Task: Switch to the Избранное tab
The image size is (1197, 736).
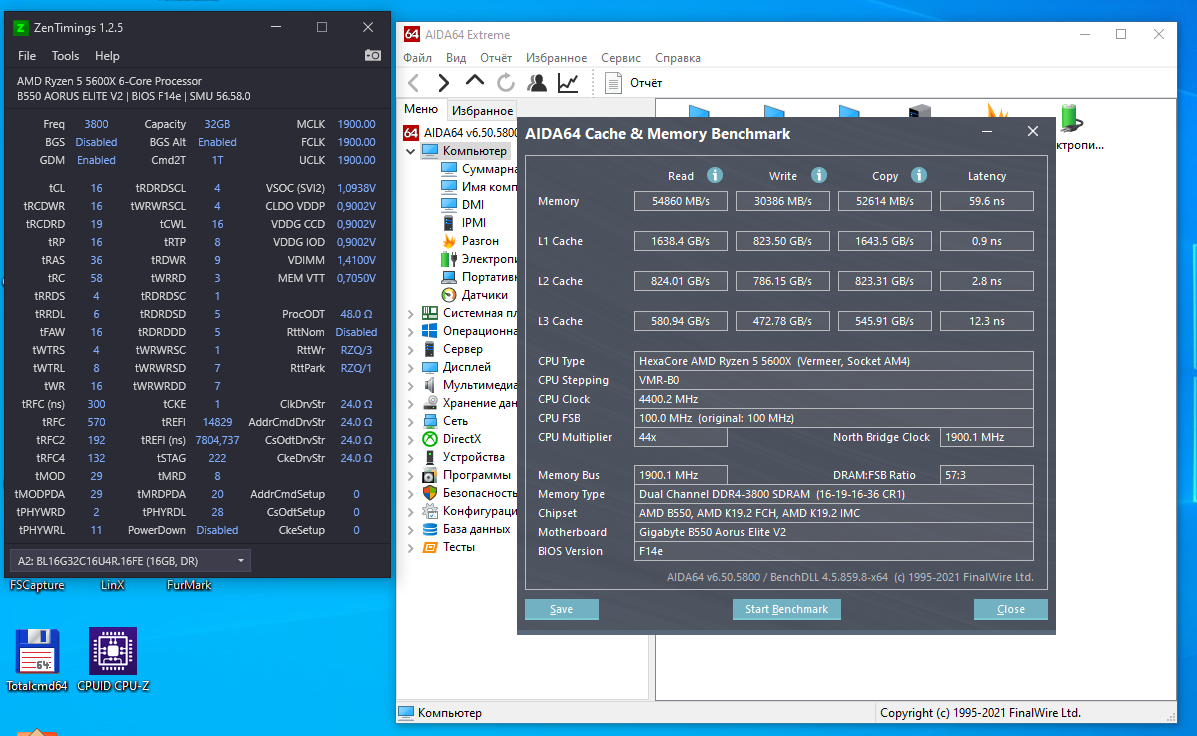Action: tap(482, 111)
